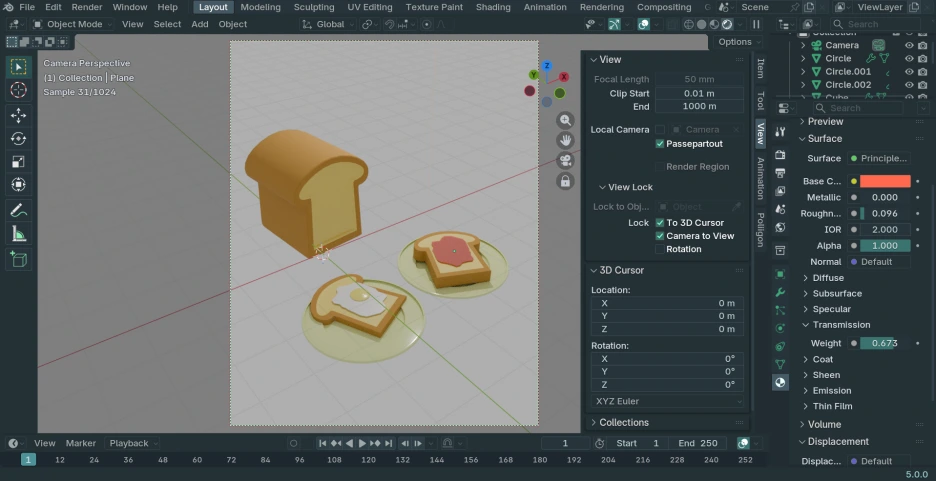Toggle camera view icon in viewport
The width and height of the screenshot is (936, 481).
[565, 161]
